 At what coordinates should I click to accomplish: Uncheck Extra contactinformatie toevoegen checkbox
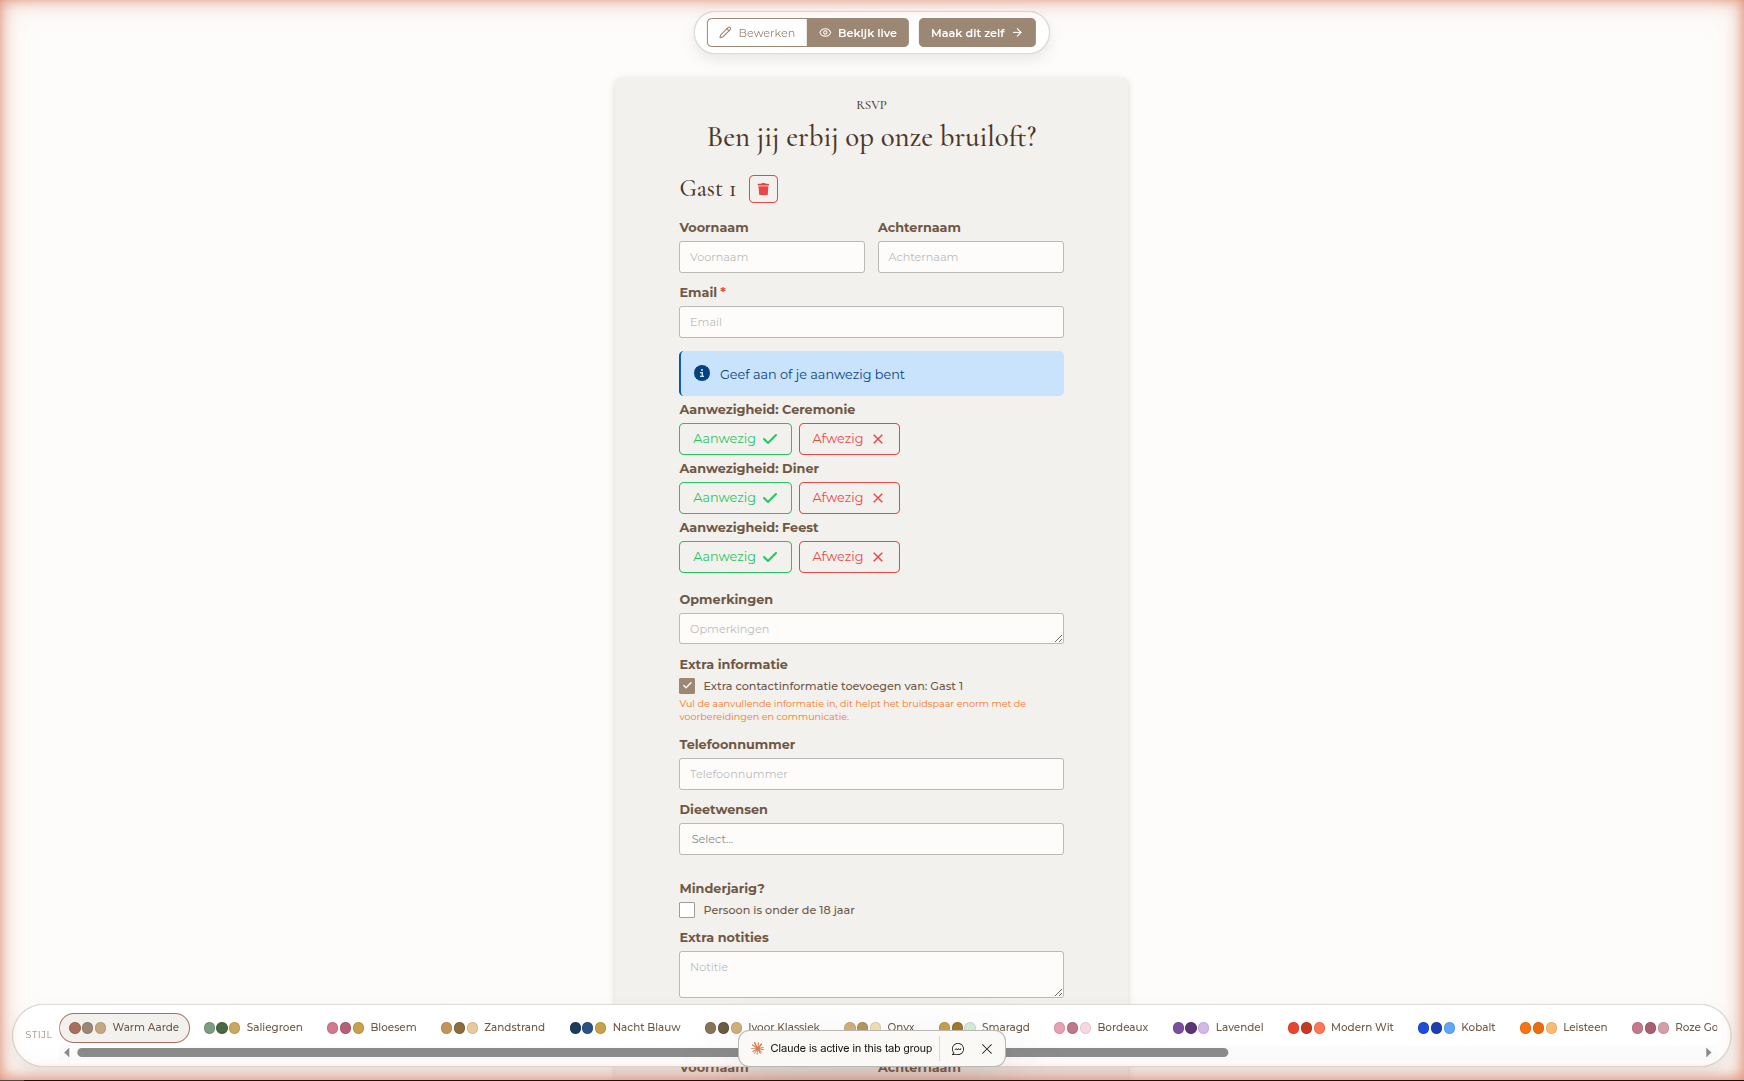[687, 686]
